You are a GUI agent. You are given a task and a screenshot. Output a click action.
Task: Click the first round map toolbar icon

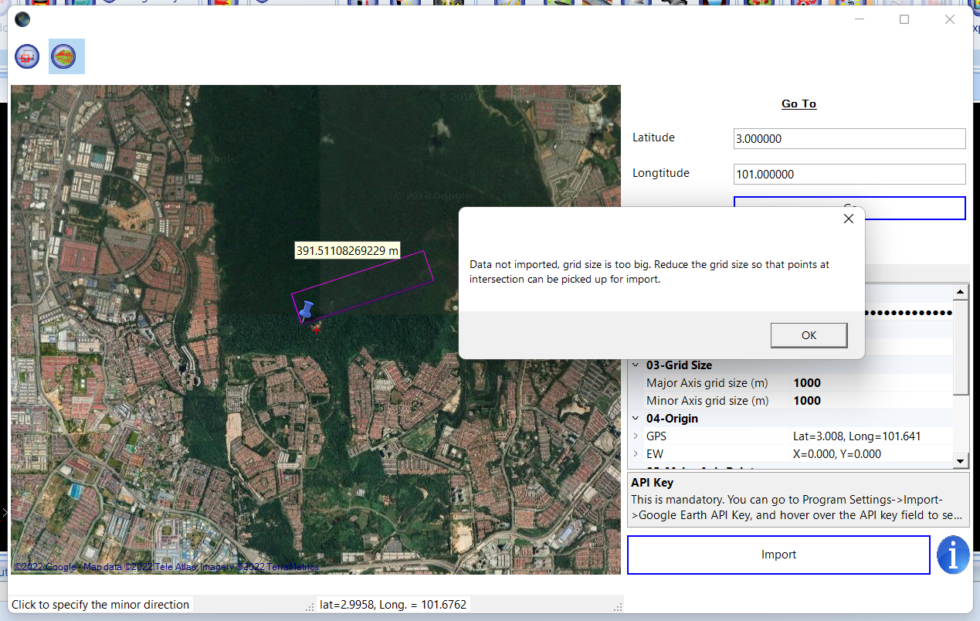[27, 57]
